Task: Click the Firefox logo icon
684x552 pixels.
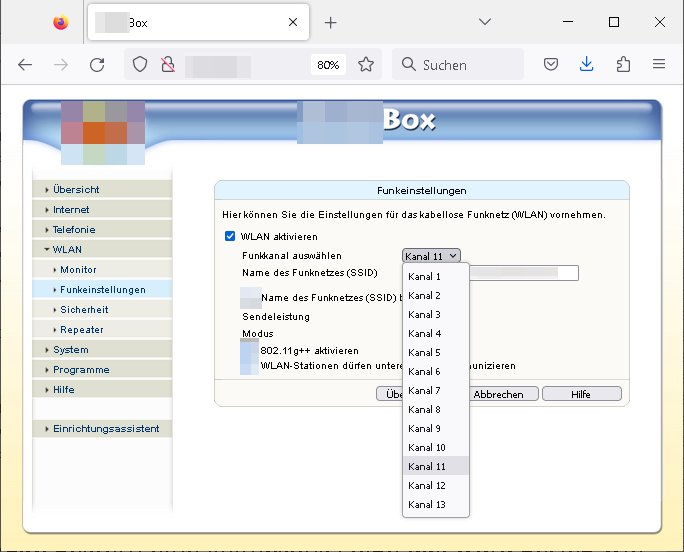Action: tap(61, 22)
